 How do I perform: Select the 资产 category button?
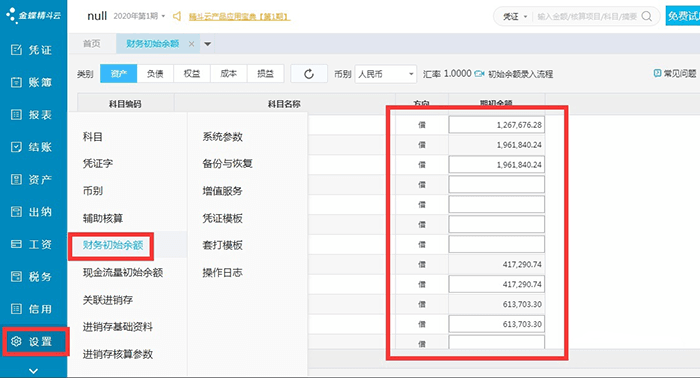118,74
